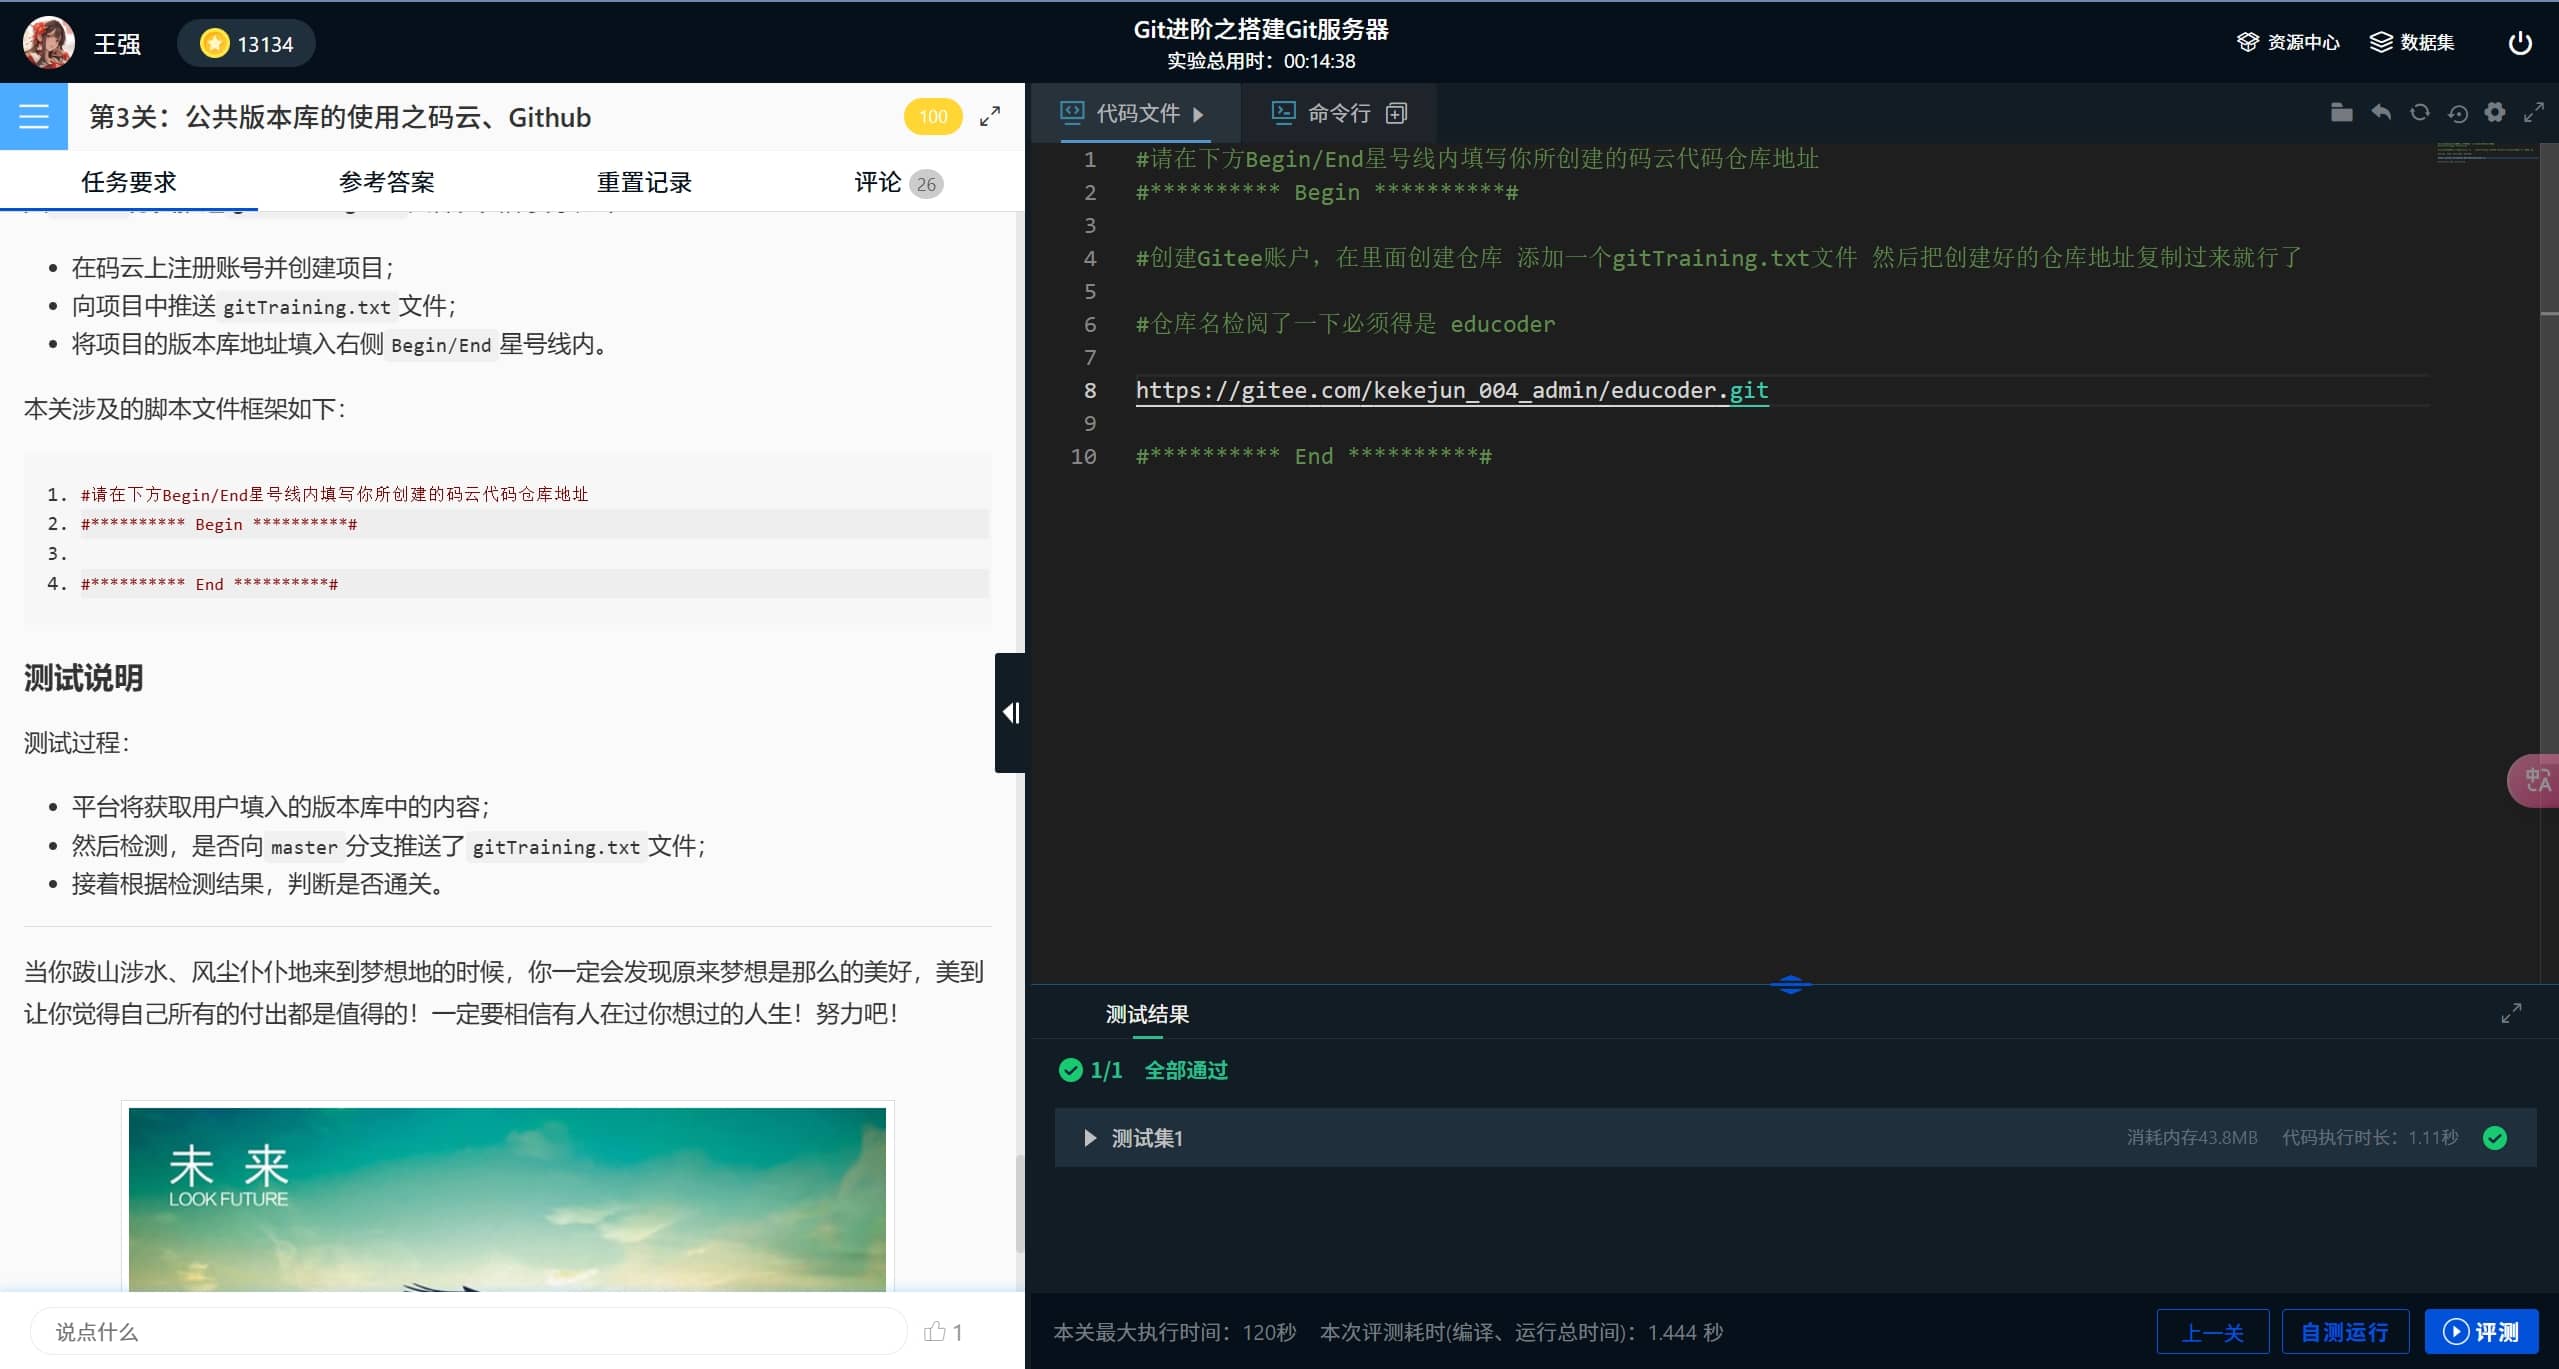Click the thumbs-up like icon

pyautogui.click(x=935, y=1331)
